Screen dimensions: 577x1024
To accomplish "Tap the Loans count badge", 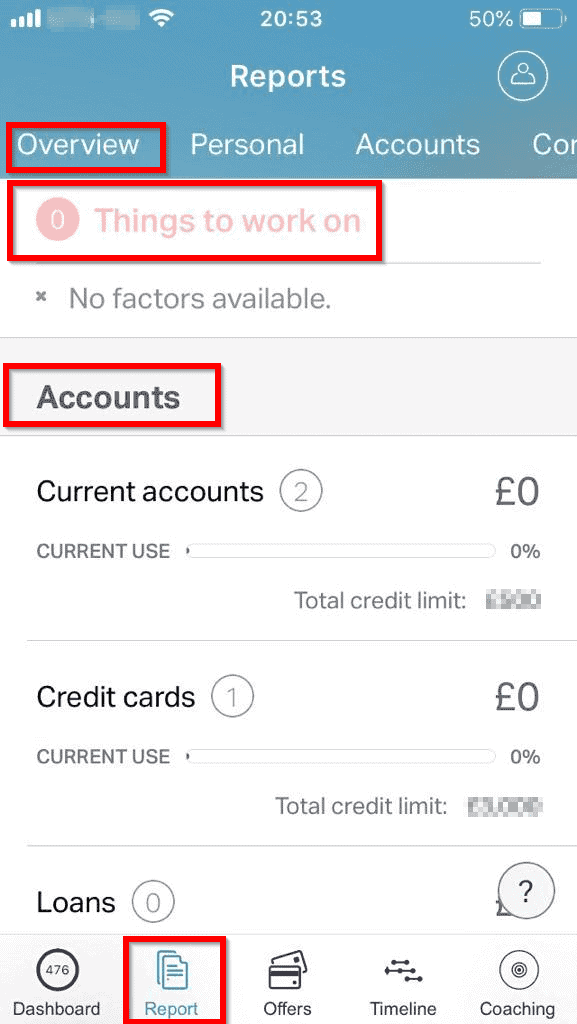I will click(153, 903).
